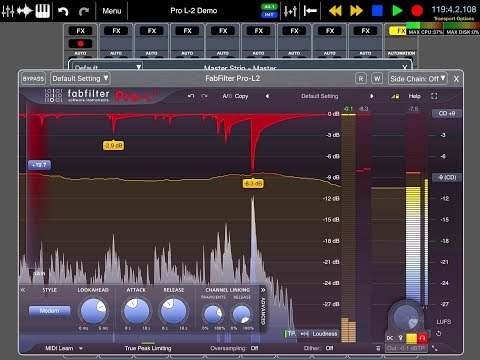
Task: Toggle BYPASS on FabFilter Pro-L2
Action: tap(33, 79)
